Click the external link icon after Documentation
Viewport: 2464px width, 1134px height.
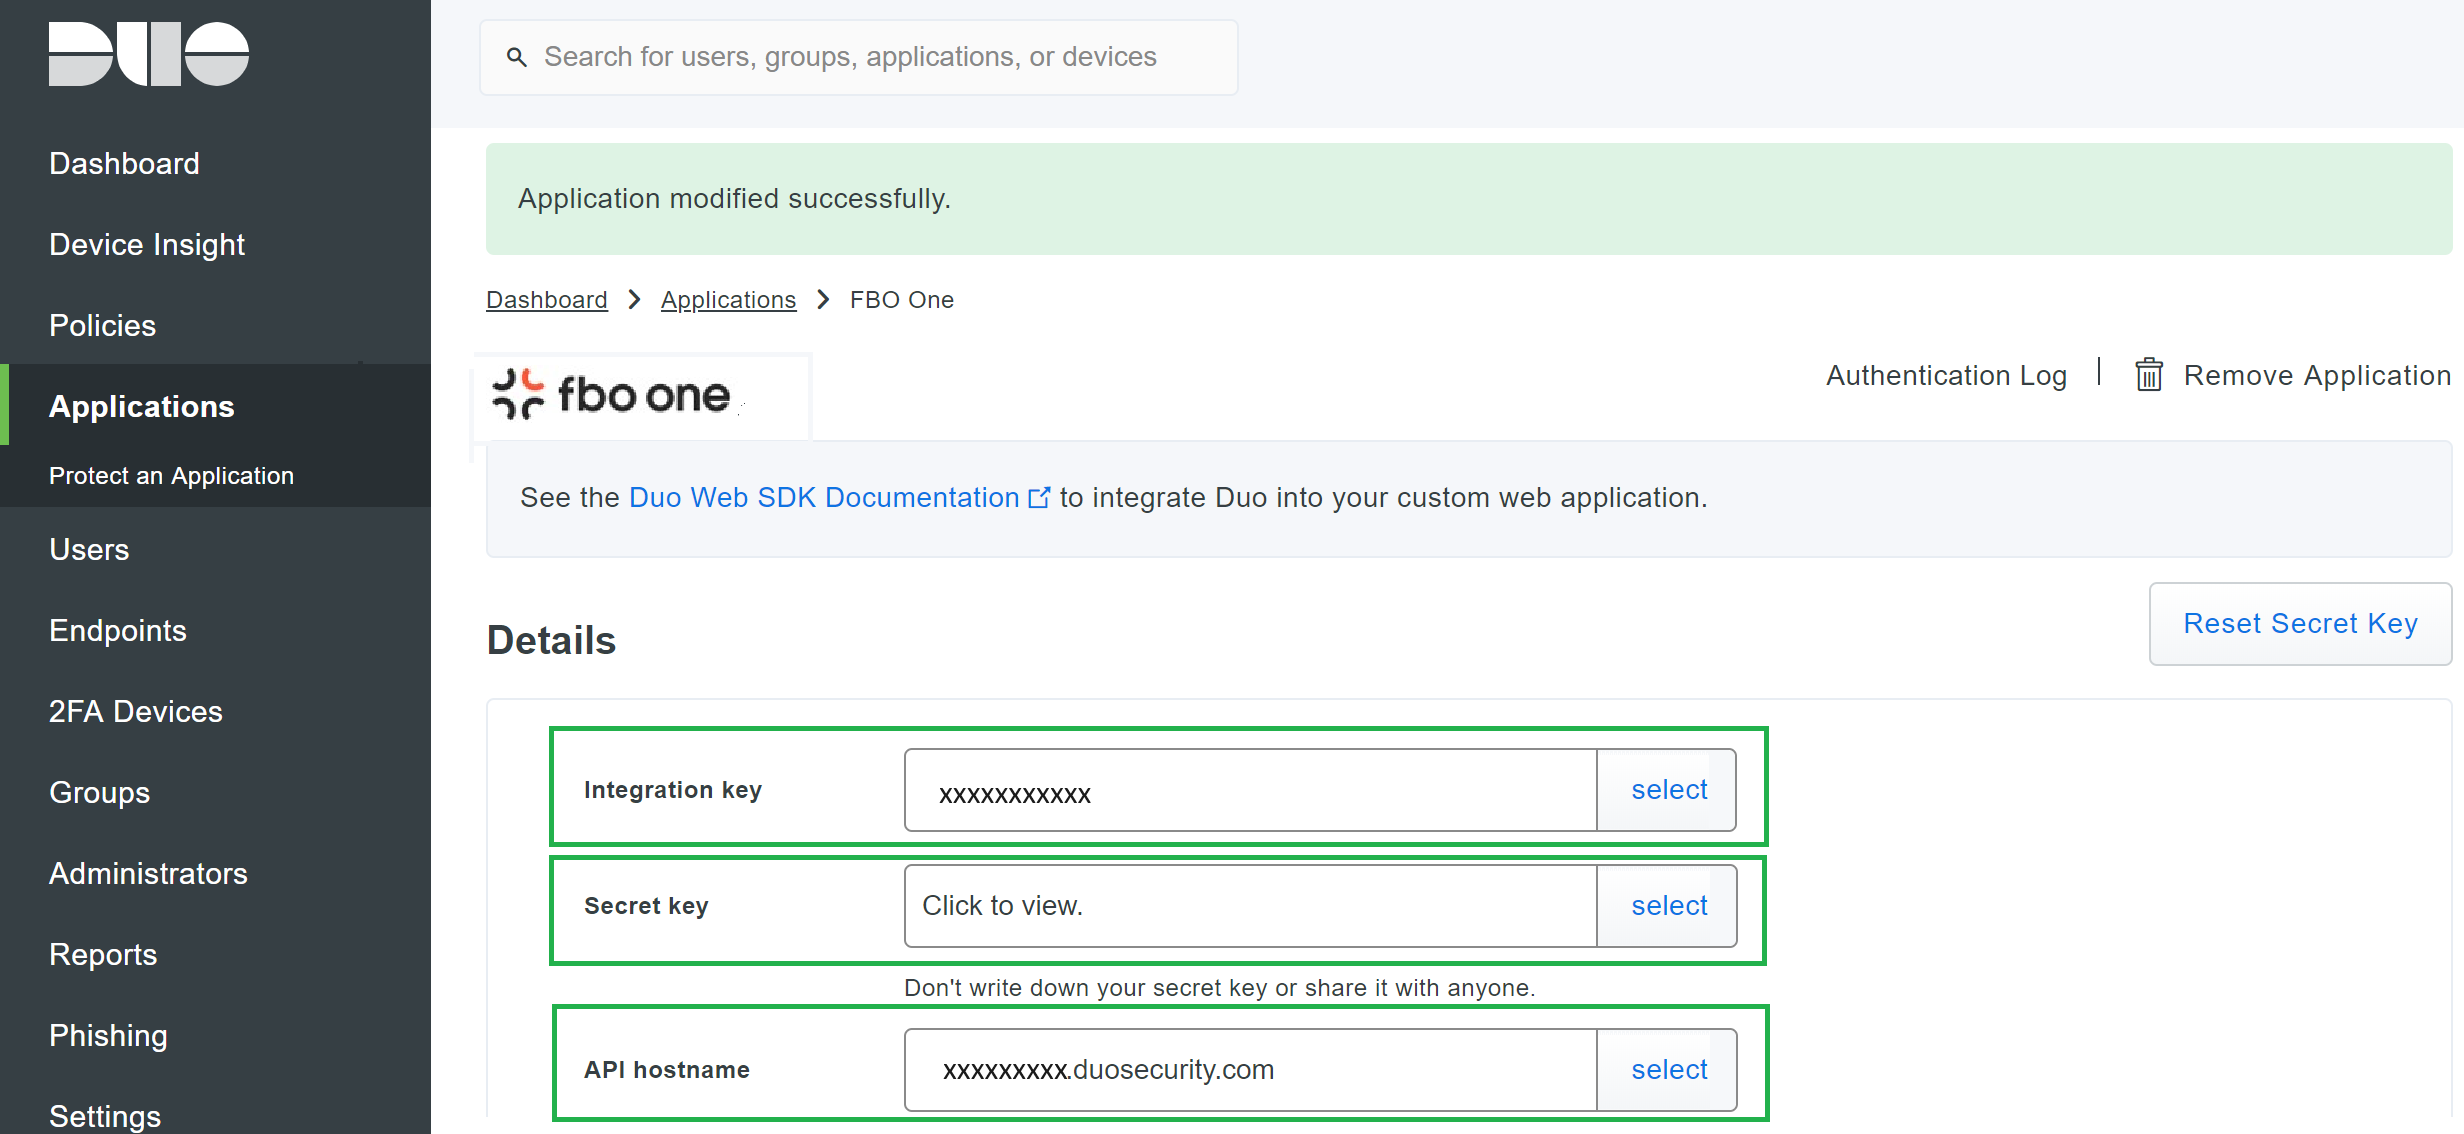point(1040,497)
